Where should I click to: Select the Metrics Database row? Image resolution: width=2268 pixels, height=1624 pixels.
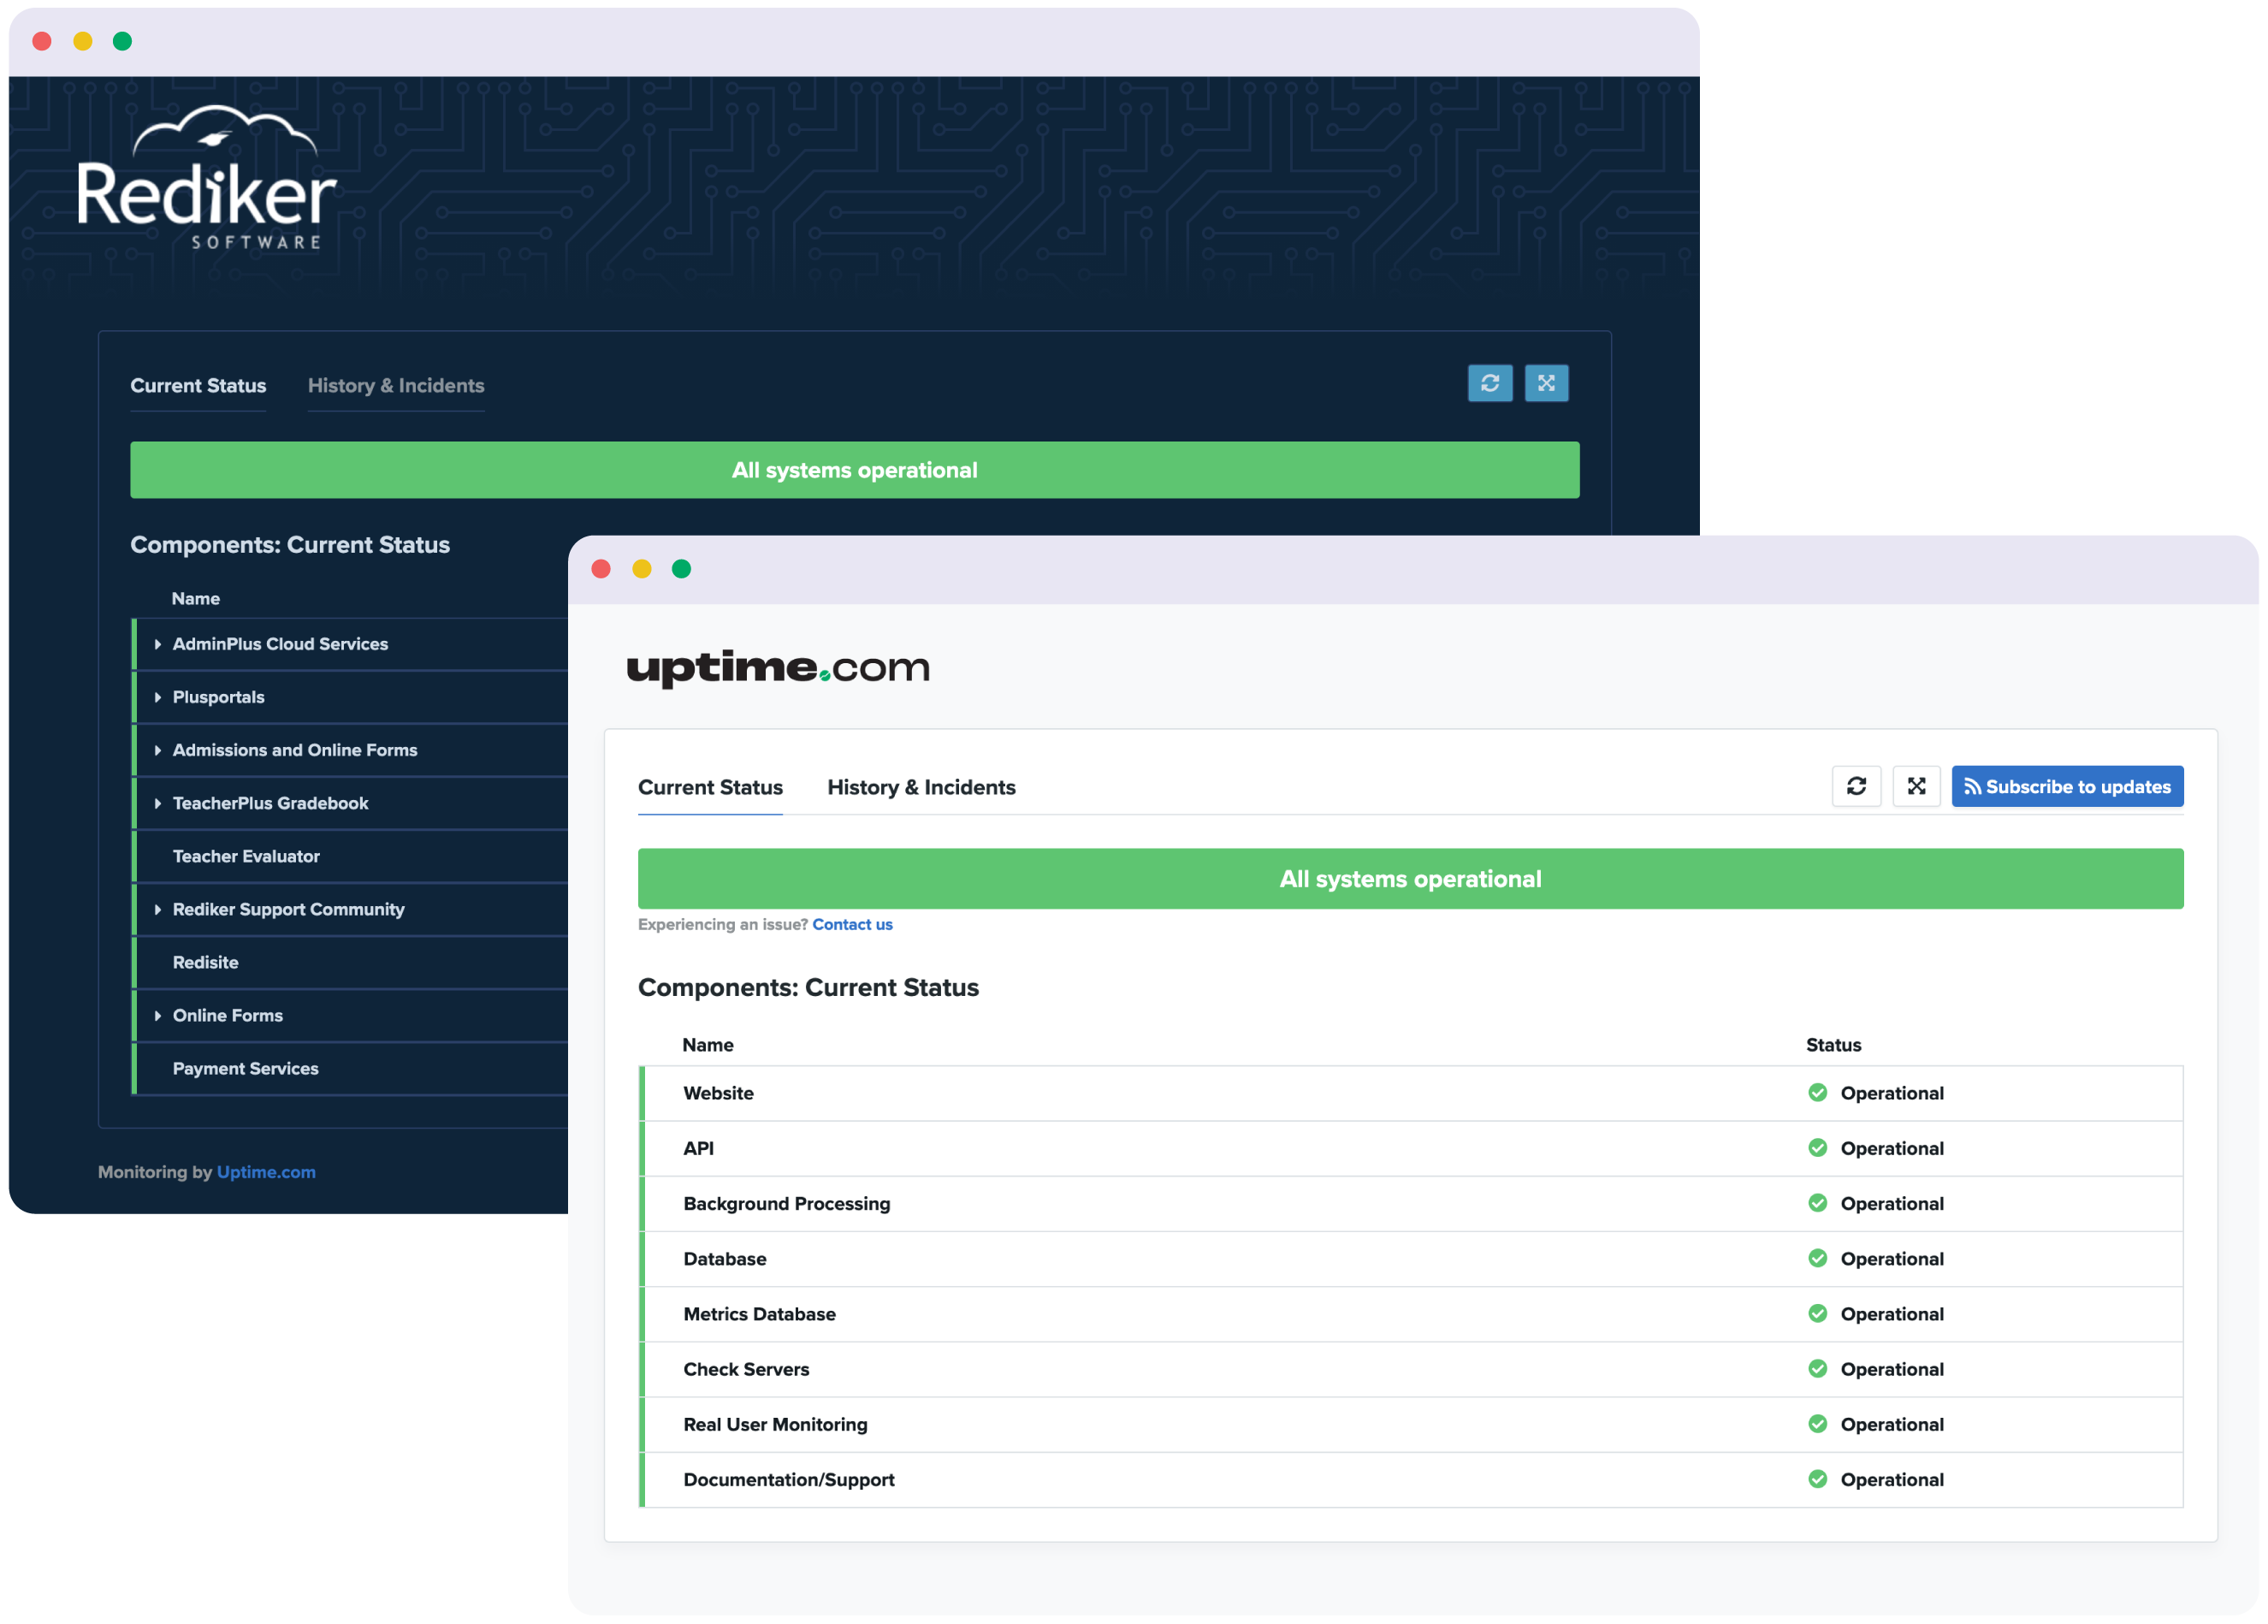759,1314
